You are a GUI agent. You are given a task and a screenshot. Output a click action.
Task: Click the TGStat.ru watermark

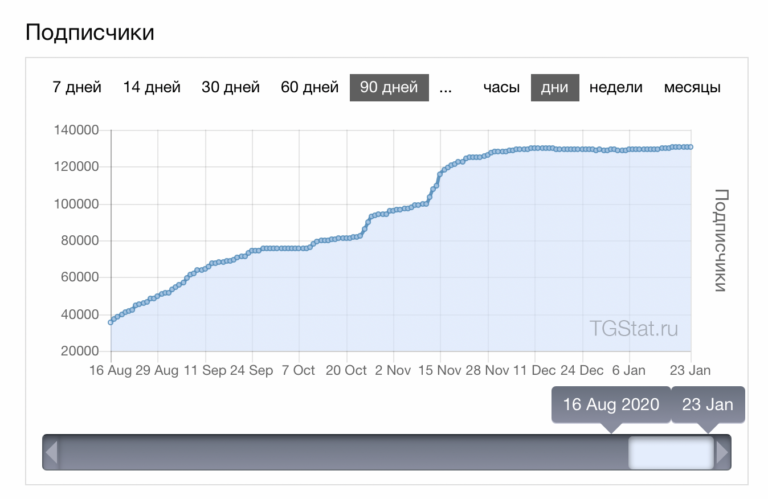pyautogui.click(x=640, y=326)
